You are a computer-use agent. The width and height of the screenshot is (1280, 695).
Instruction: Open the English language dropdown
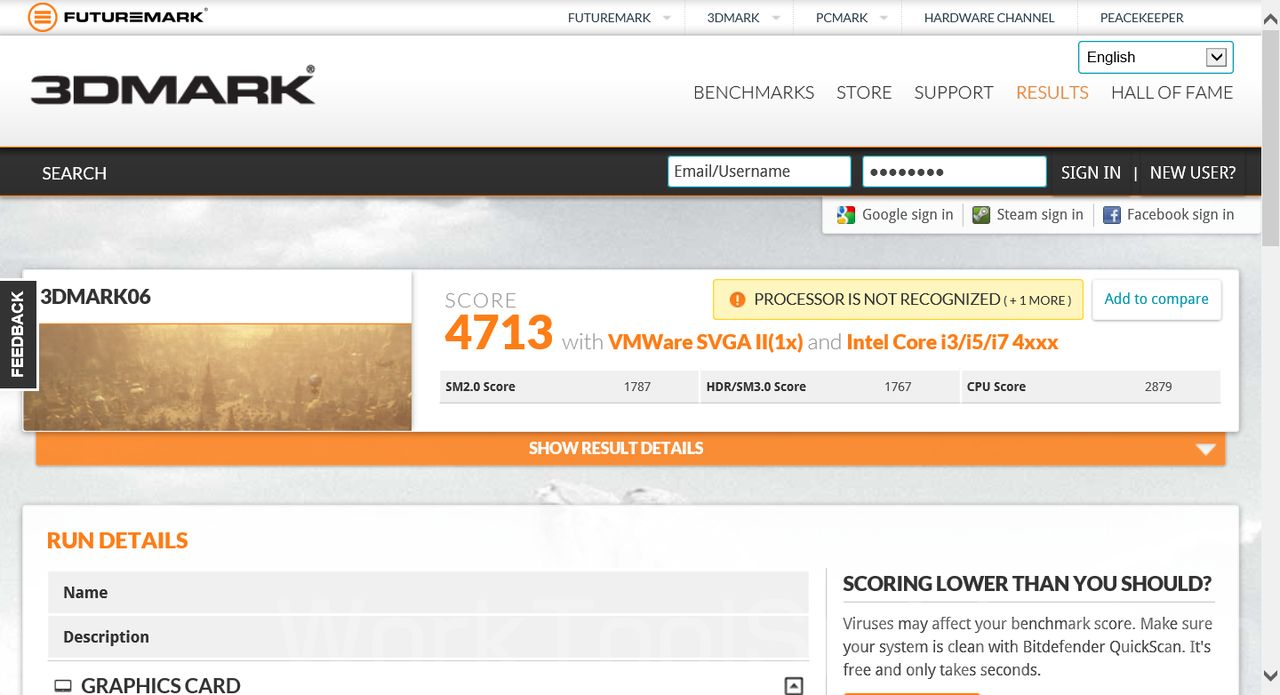coord(1155,57)
